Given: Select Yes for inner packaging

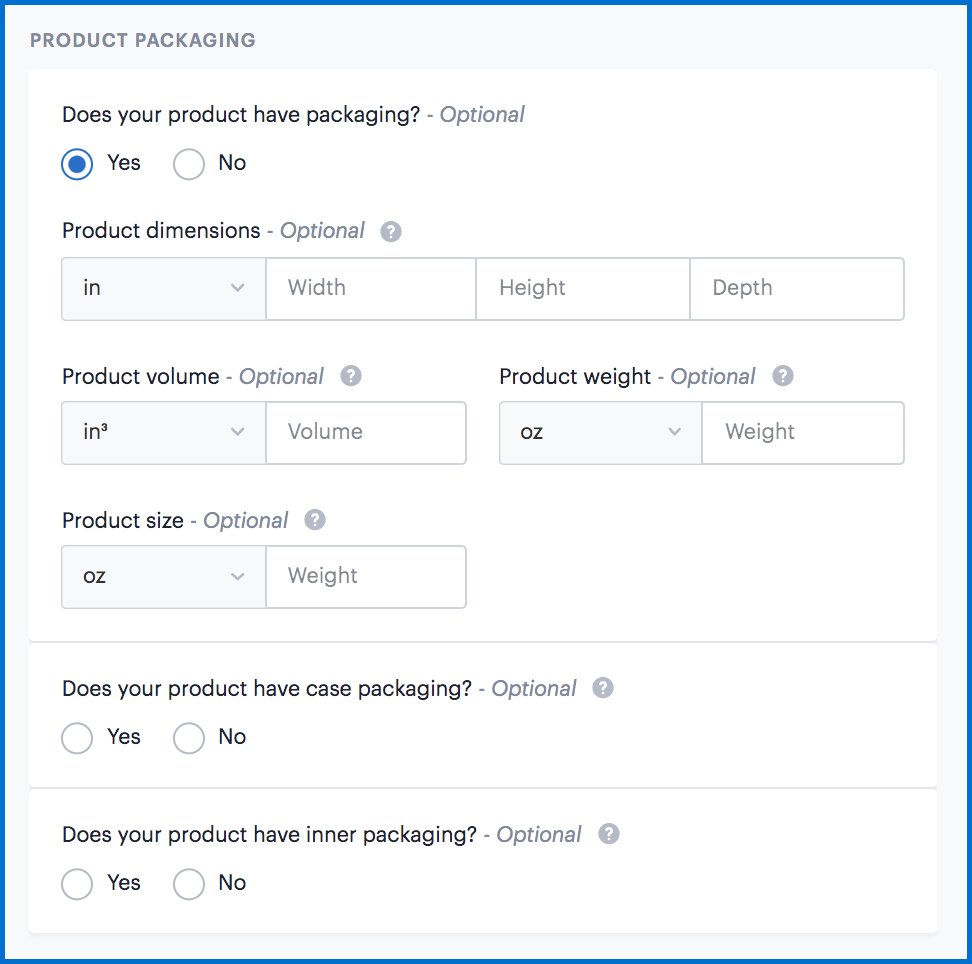Looking at the screenshot, I should (x=77, y=884).
